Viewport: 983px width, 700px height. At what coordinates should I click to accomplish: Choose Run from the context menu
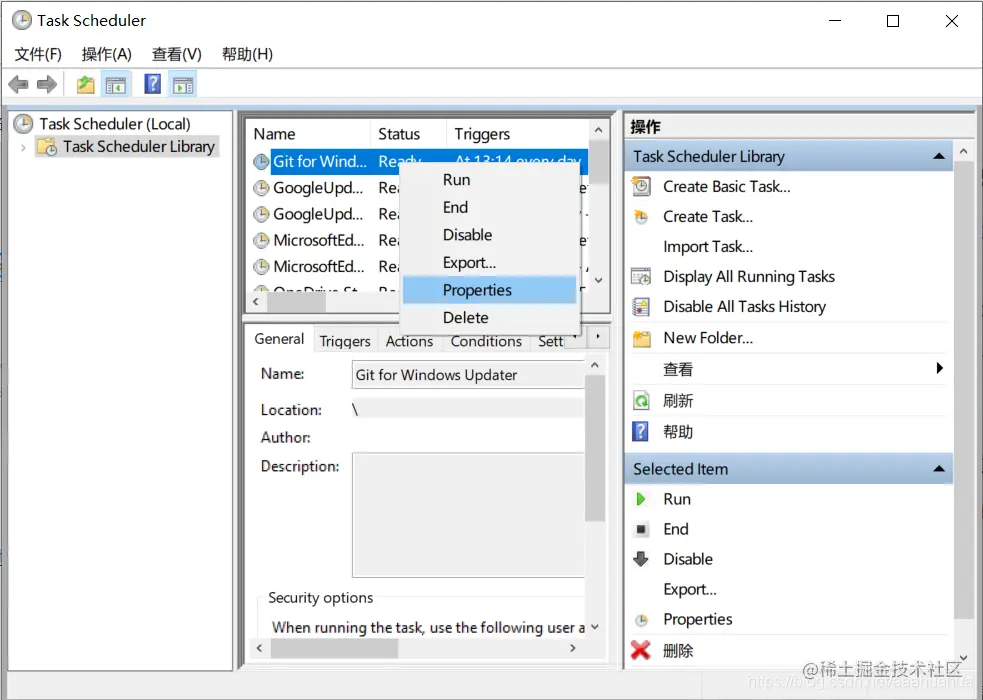click(x=490, y=180)
